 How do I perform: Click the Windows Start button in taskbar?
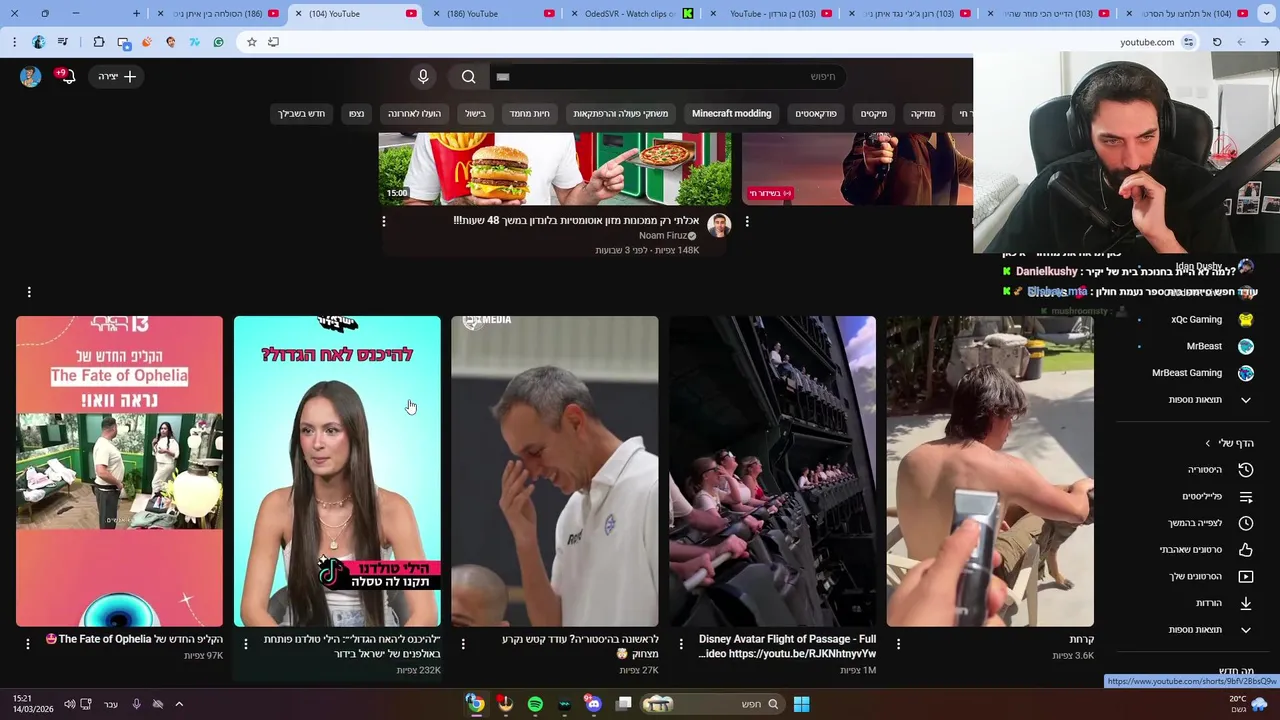[x=801, y=704]
